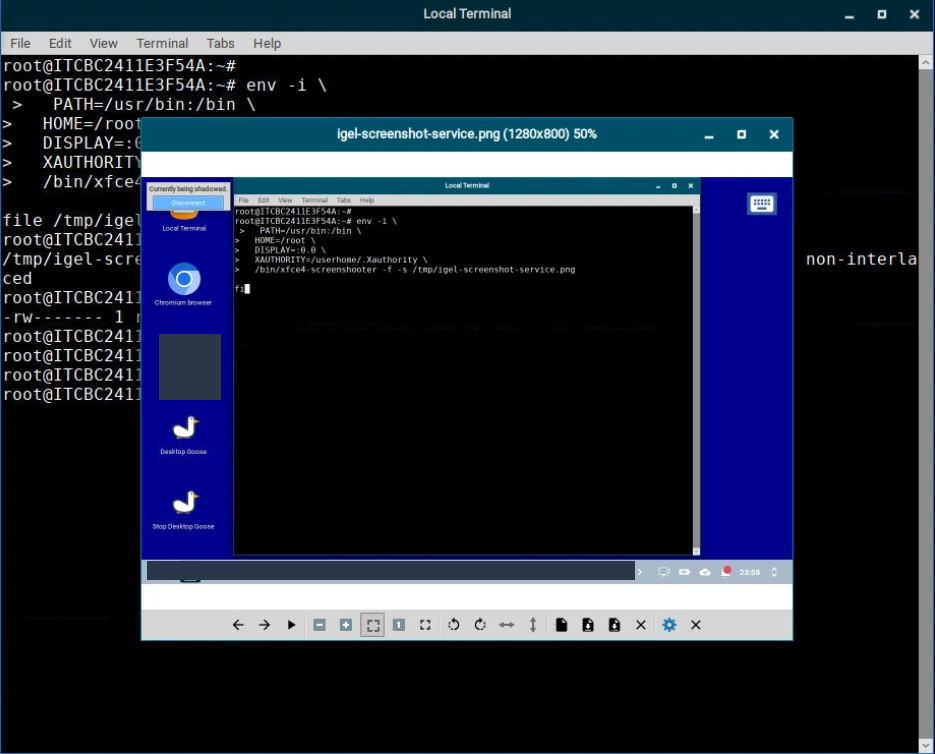Screen dimensions: 935x754
Task: Open the Tabs menu in Local Terminal
Action: (220, 43)
